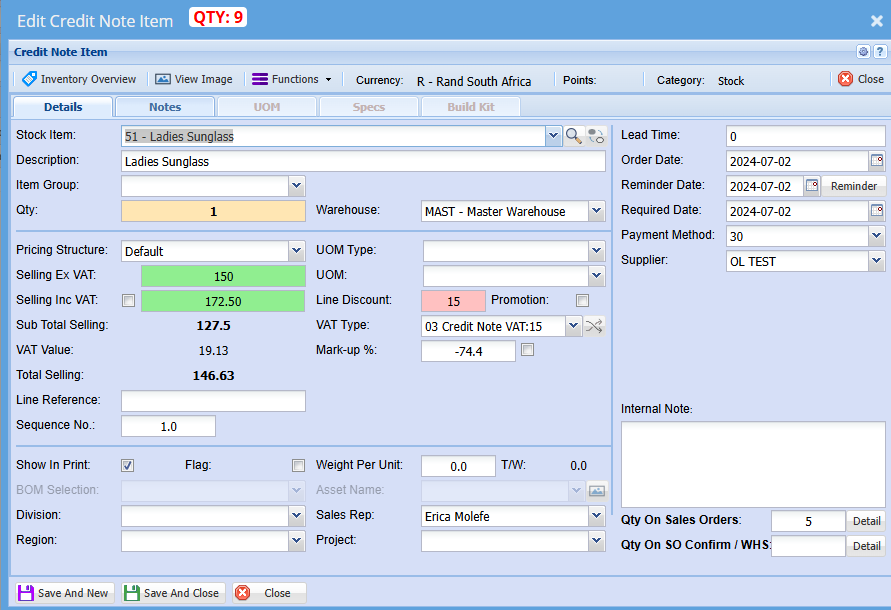Open the Required Date calendar picker
The image size is (891, 610).
point(877,211)
